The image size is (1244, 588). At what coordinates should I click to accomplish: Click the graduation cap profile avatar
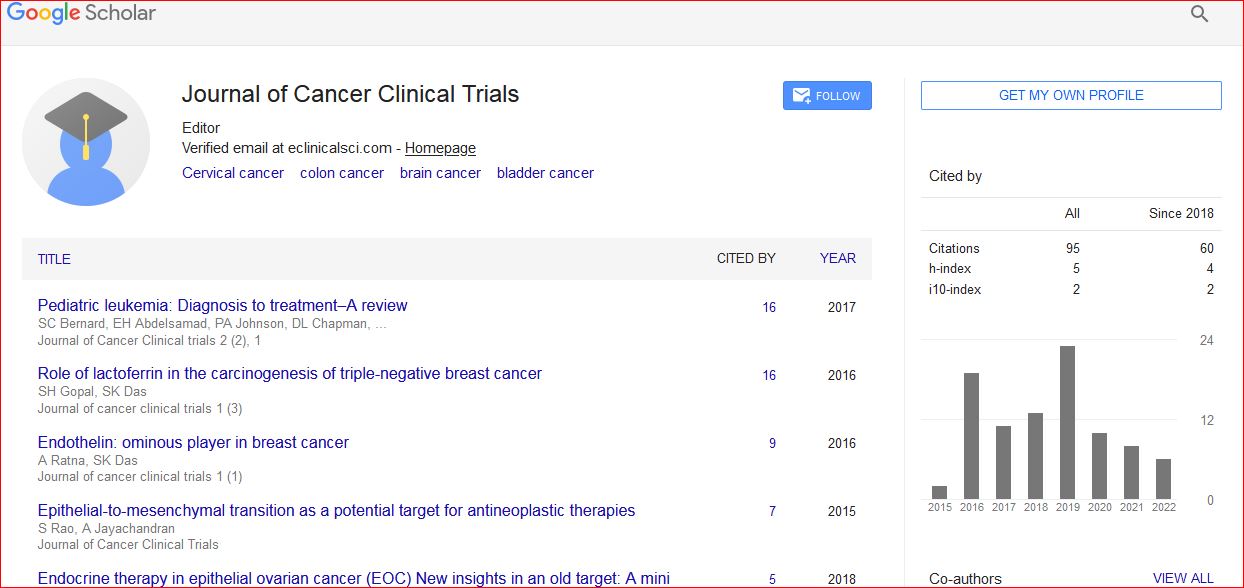(x=86, y=142)
